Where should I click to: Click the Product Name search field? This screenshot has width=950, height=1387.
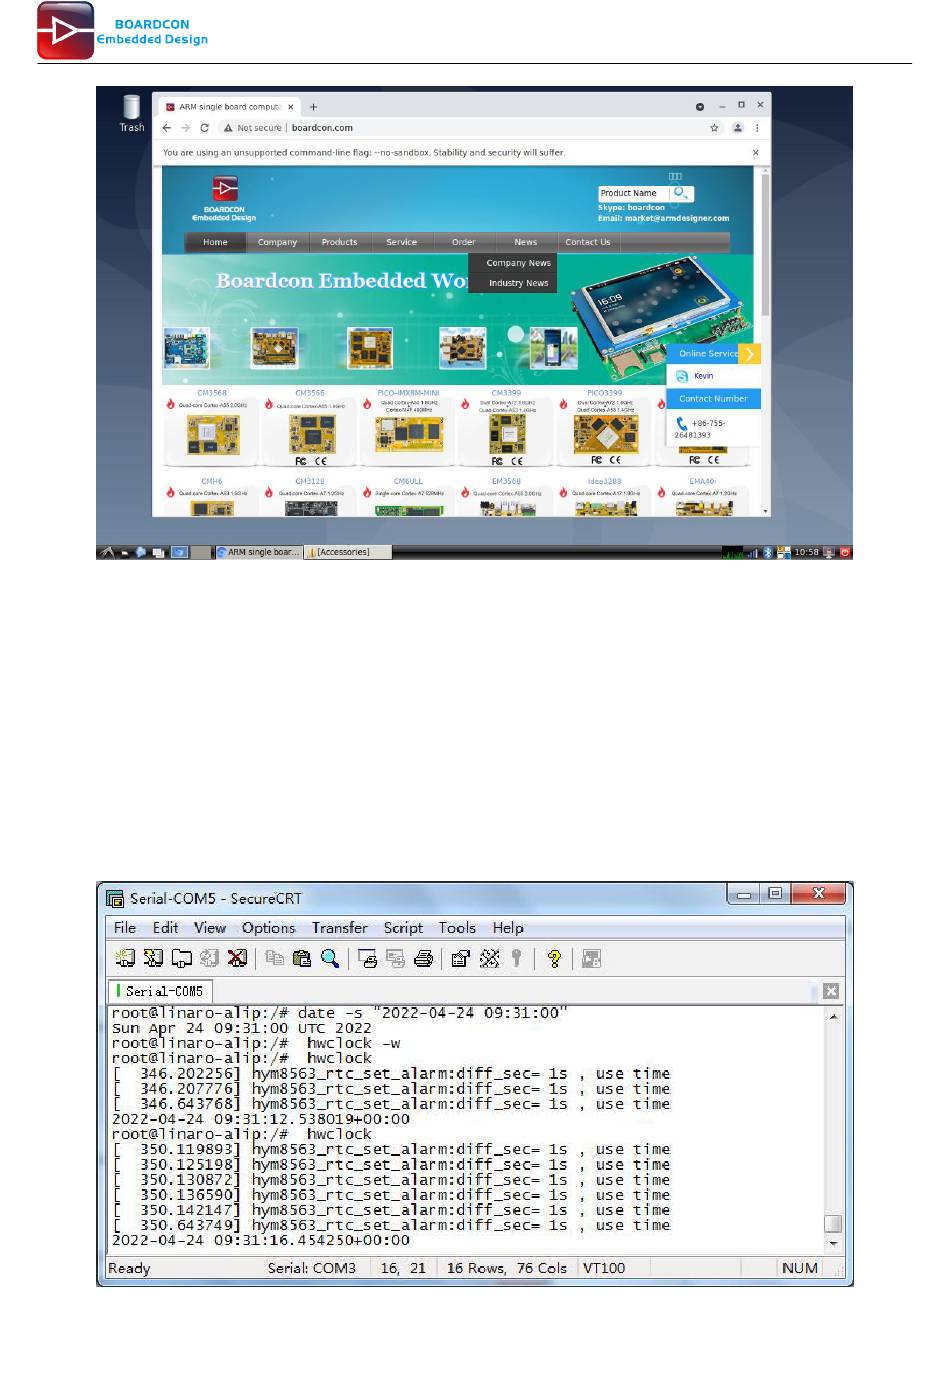pyautogui.click(x=632, y=193)
